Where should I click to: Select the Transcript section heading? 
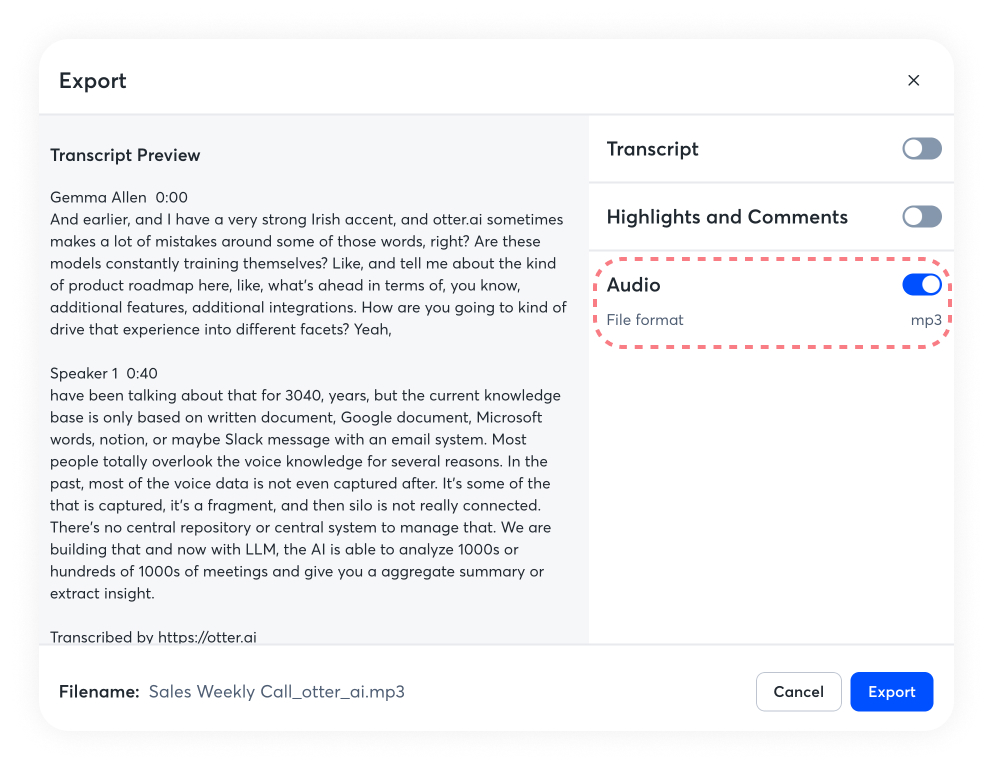coord(652,149)
